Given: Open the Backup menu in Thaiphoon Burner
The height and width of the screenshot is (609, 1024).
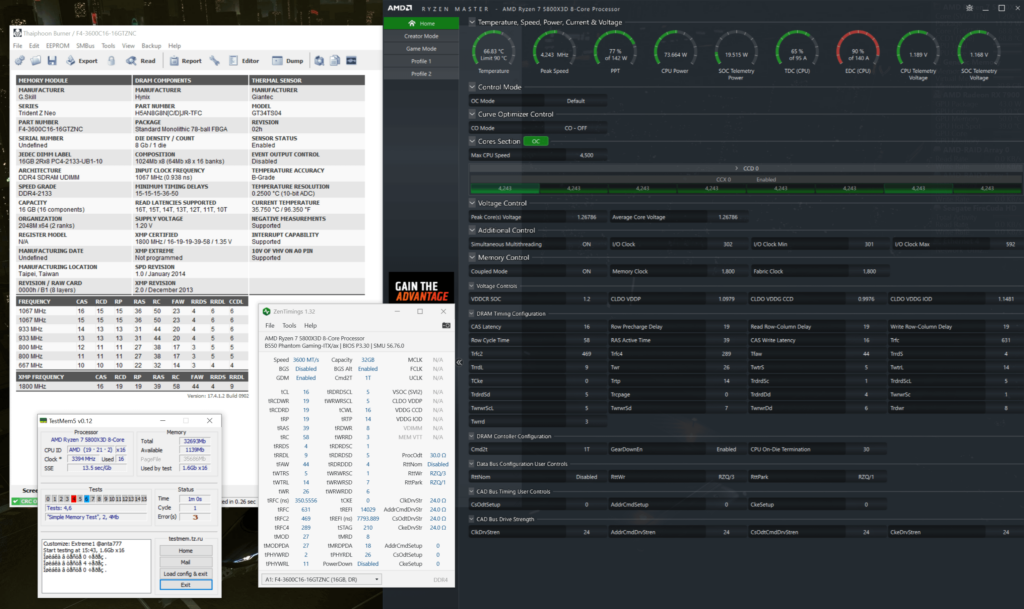Looking at the screenshot, I should (x=151, y=46).
